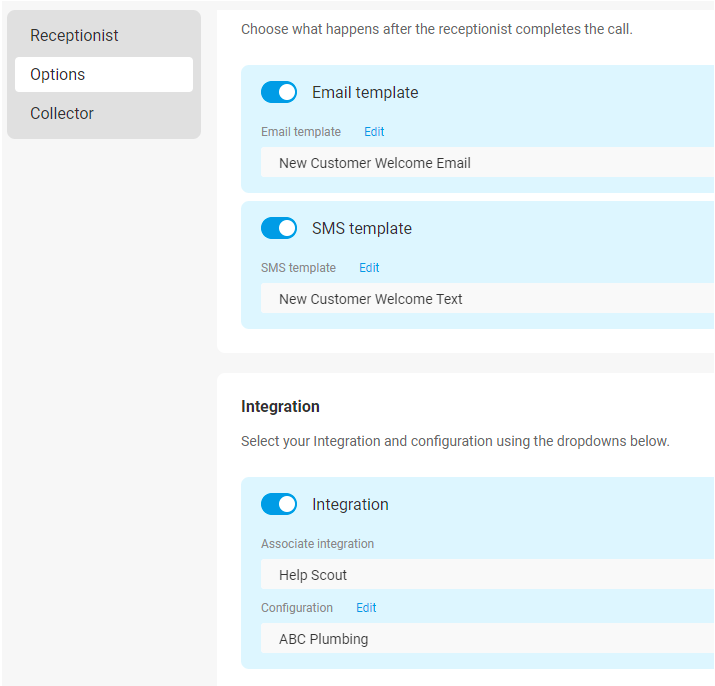Open the Receptionist section in sidebar
This screenshot has height=686, width=715.
coord(104,36)
